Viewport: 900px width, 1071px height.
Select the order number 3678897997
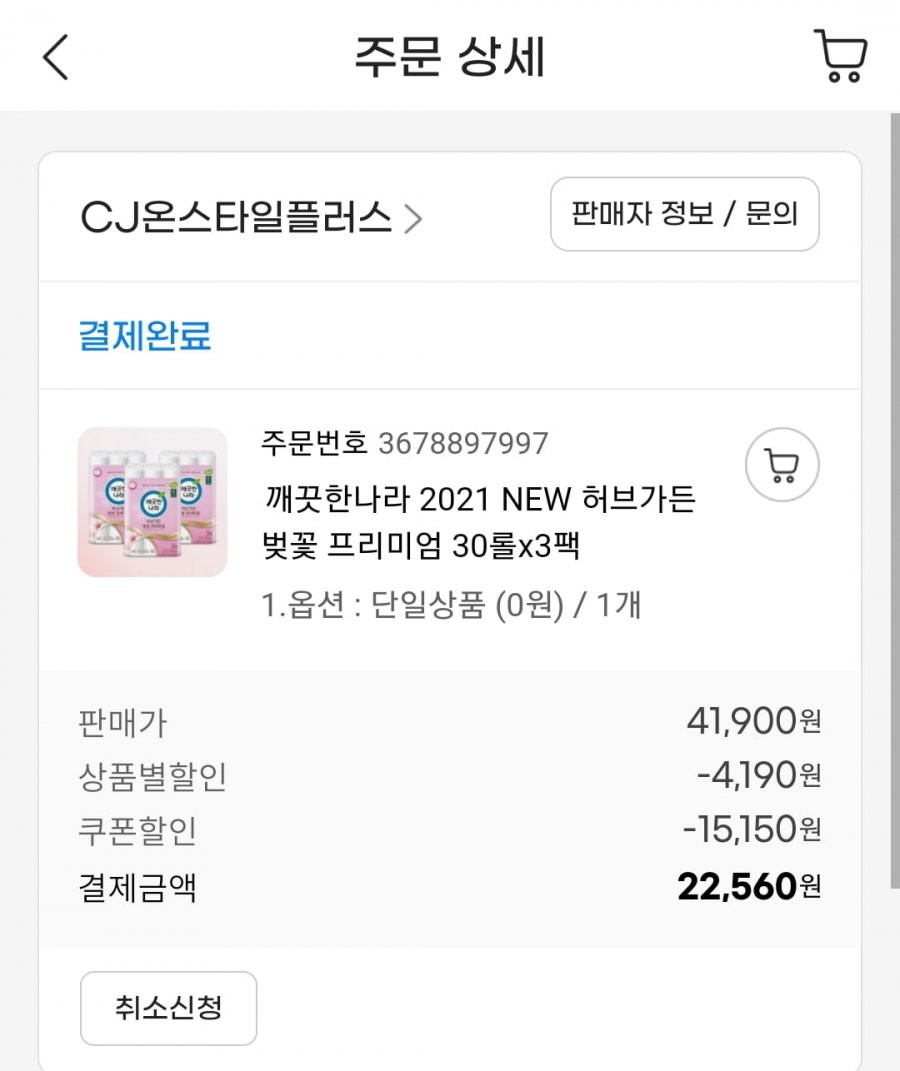pos(463,444)
